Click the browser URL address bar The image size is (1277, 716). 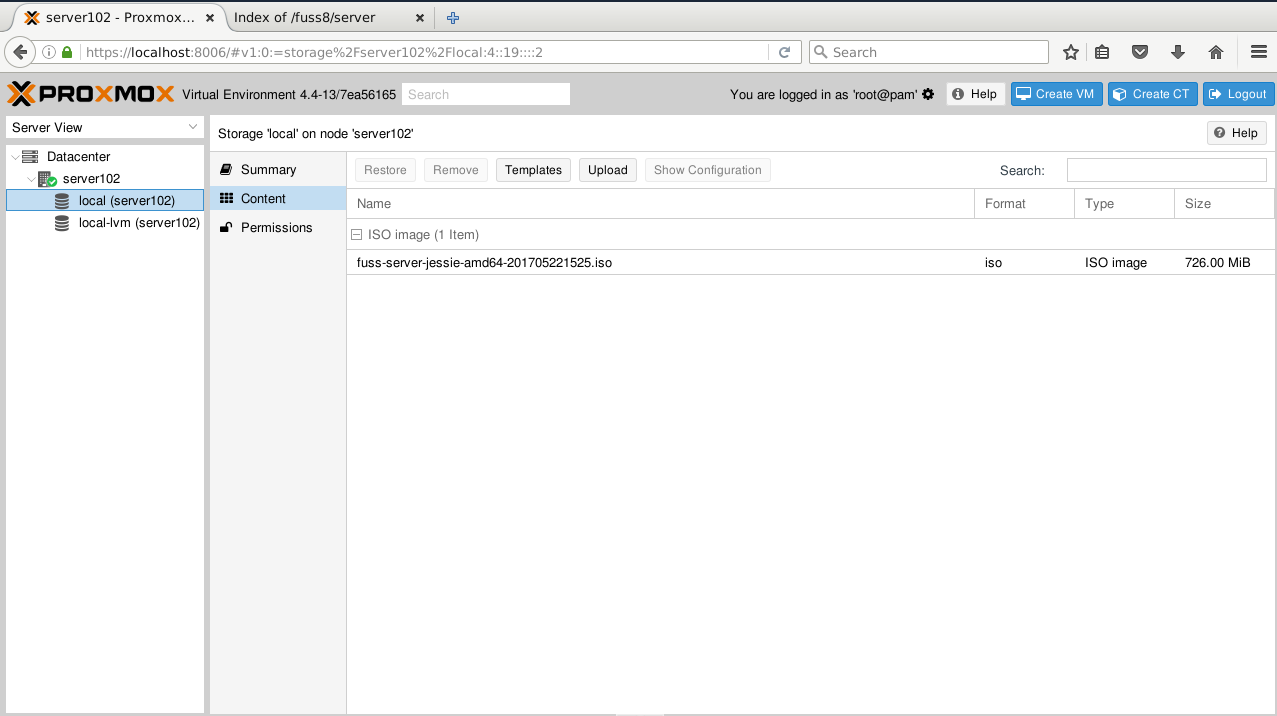coord(425,52)
